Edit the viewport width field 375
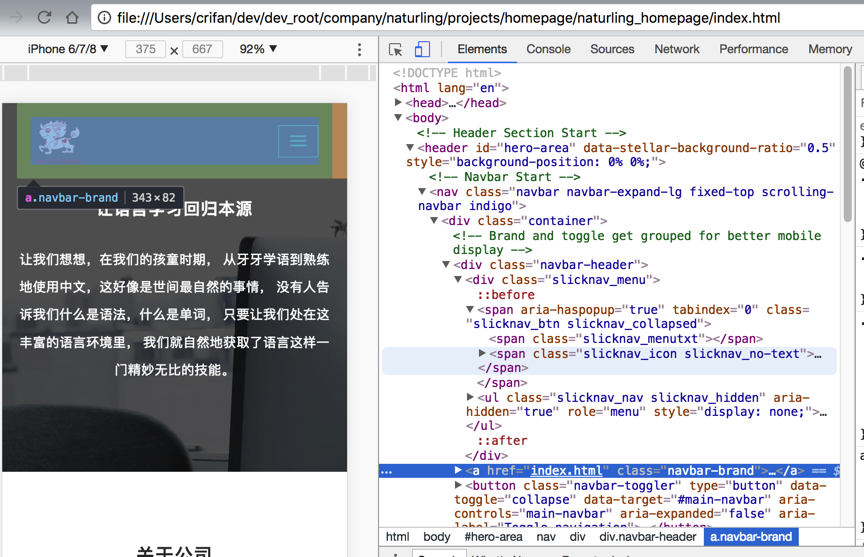The image size is (864, 557). tap(145, 49)
